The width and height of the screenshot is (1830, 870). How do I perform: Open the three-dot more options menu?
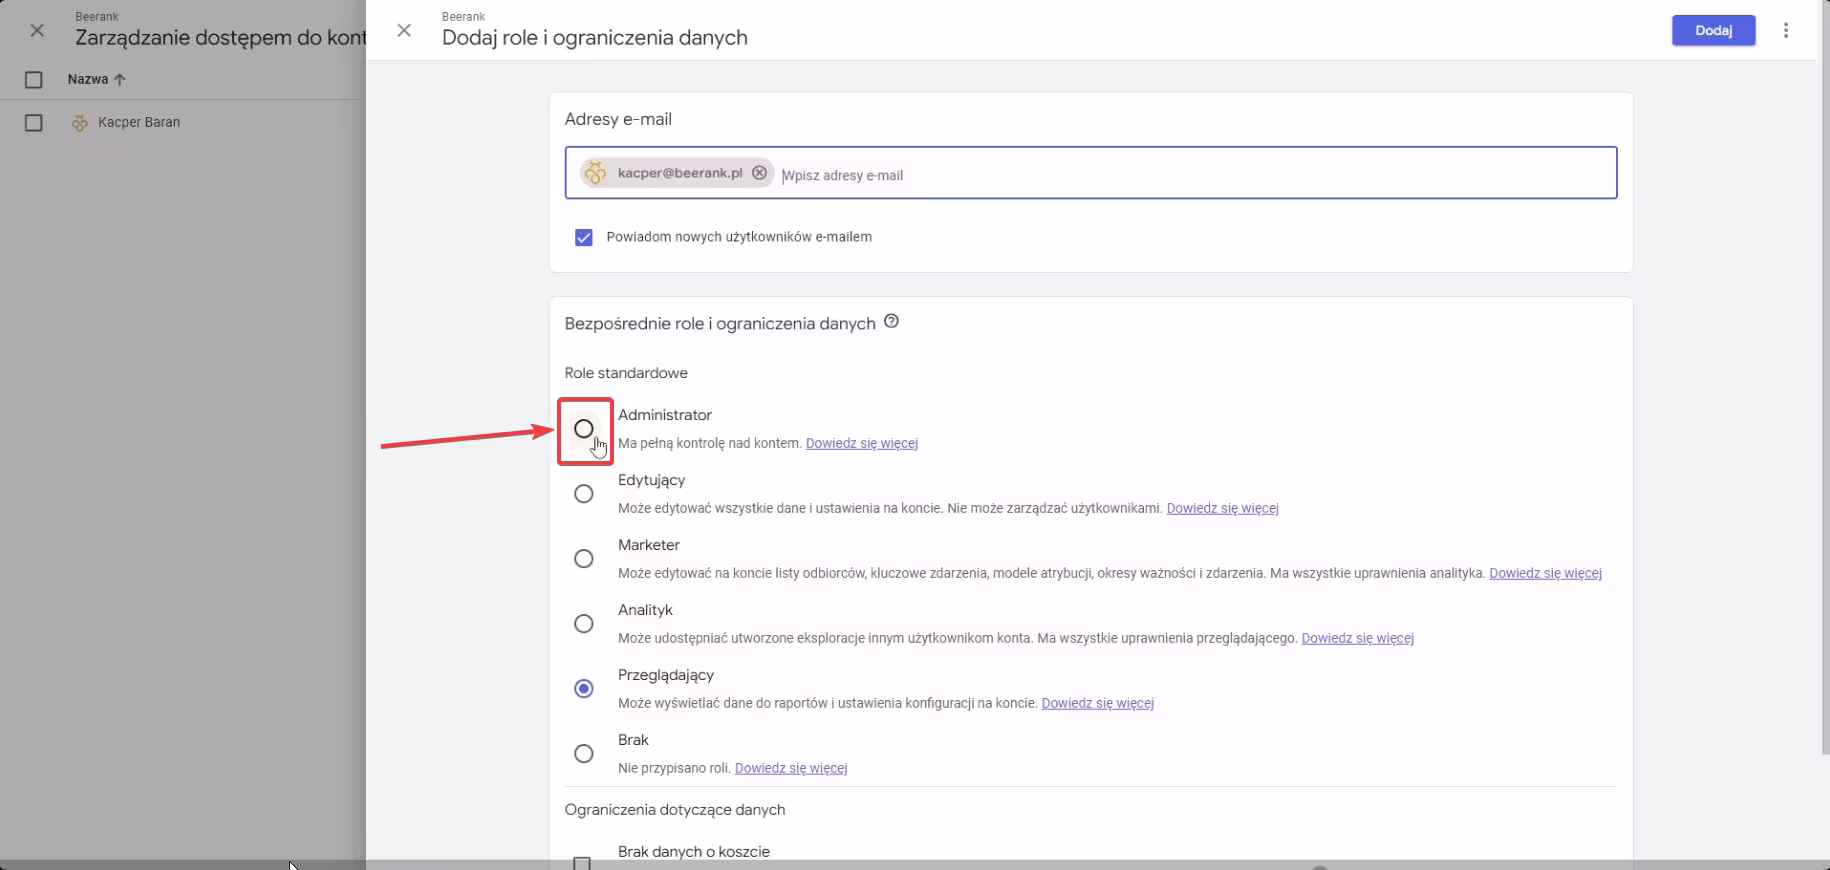click(x=1786, y=30)
